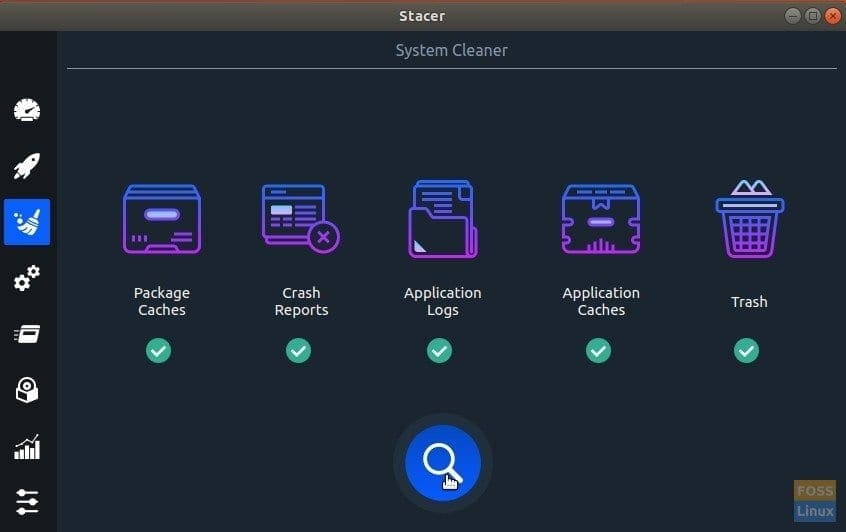The width and height of the screenshot is (846, 532).
Task: Click the Package Caches label
Action: pyautogui.click(x=162, y=301)
